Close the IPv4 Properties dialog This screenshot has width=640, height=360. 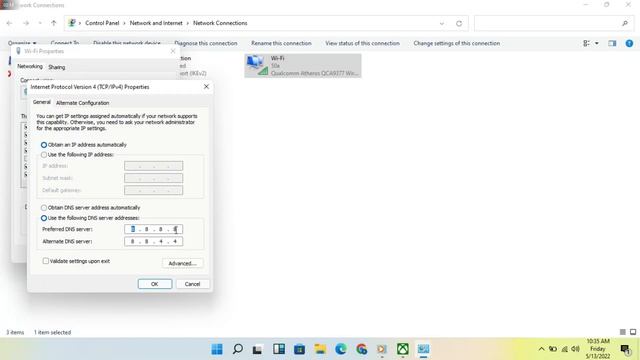point(206,87)
